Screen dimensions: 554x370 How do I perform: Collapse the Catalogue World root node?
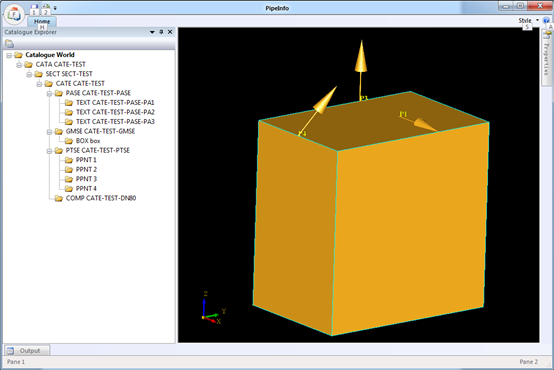click(9, 55)
